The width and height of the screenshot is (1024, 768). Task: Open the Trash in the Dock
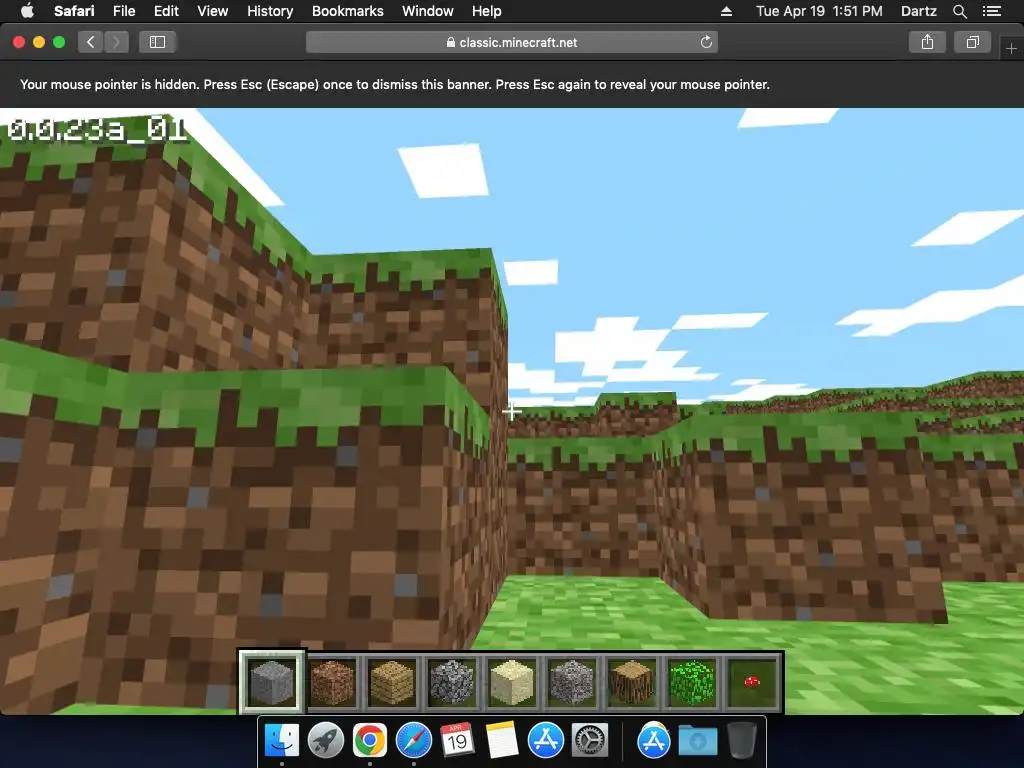pos(741,740)
